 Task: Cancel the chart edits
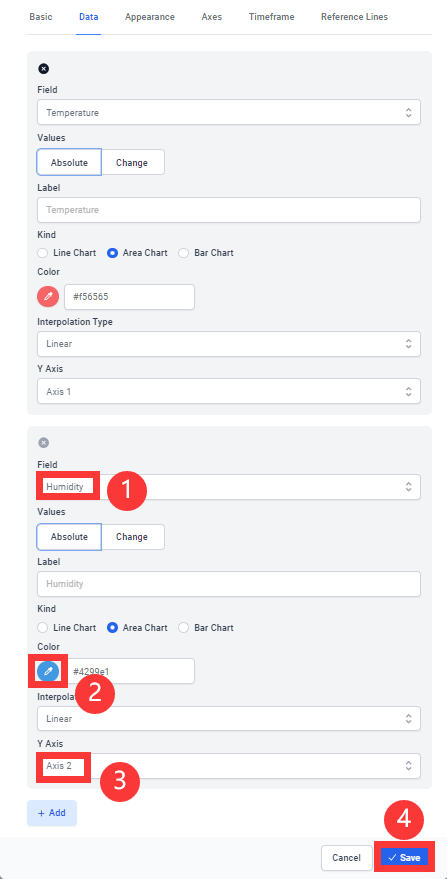click(x=346, y=858)
